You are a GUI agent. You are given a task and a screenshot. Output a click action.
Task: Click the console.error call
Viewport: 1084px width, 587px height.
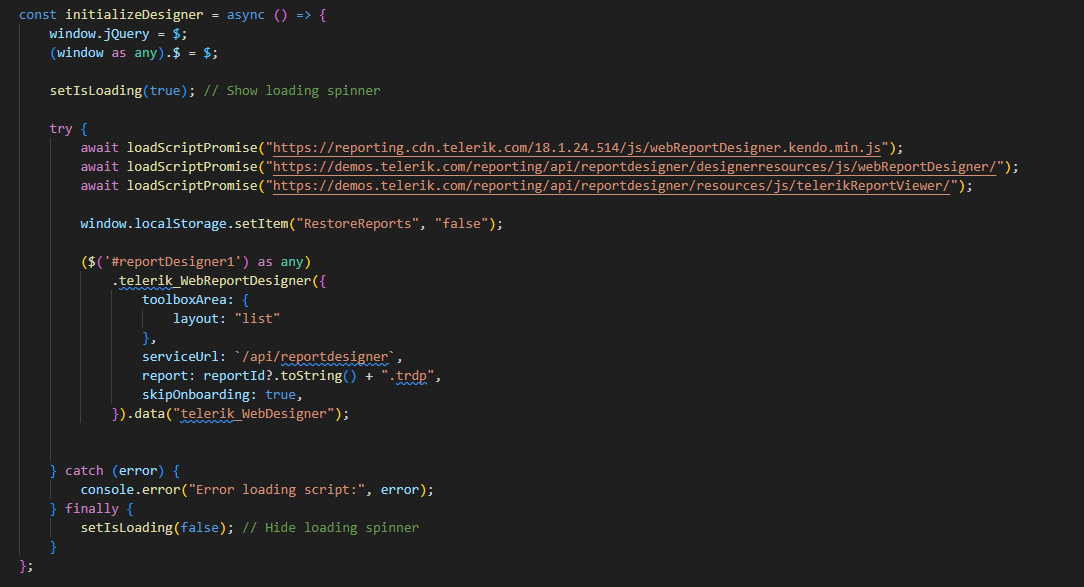126,489
